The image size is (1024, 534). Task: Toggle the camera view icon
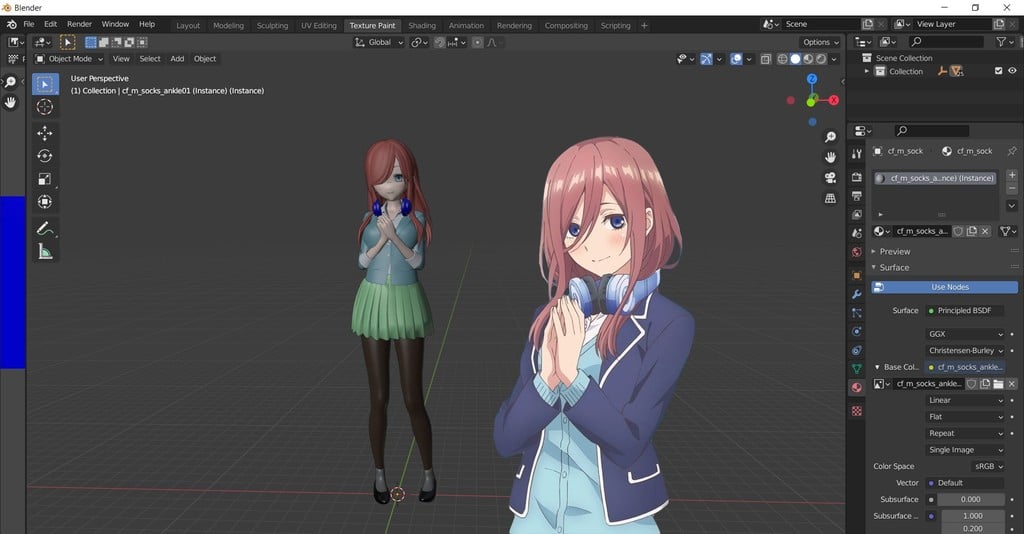coord(830,178)
